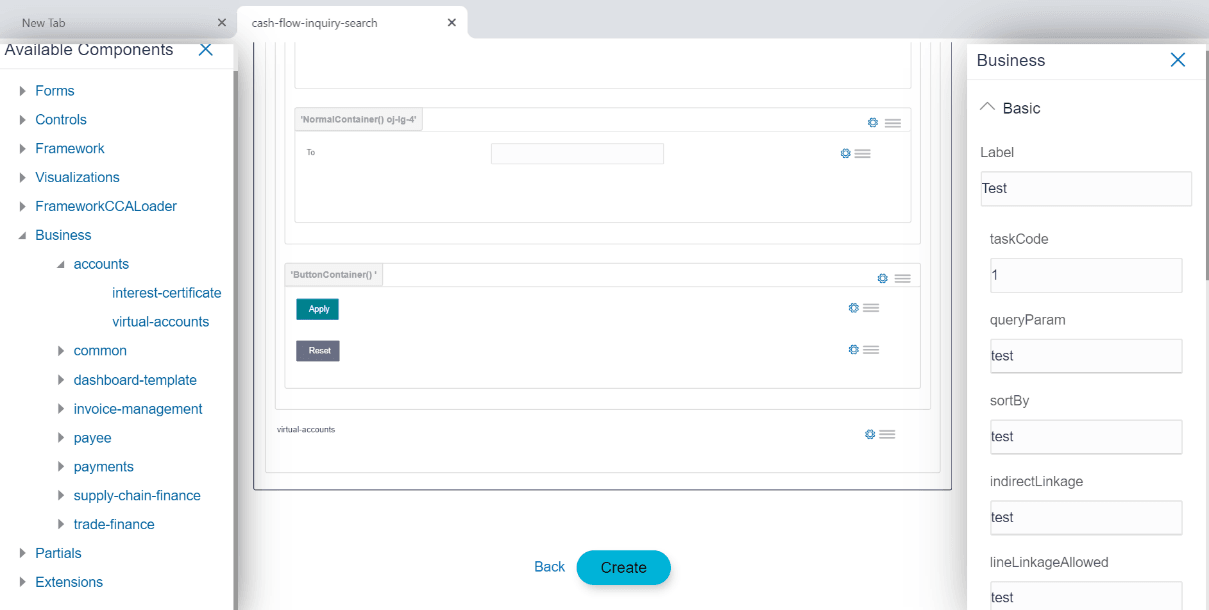This screenshot has height=610, width=1209.
Task: Expand the common tree node
Action: click(61, 351)
